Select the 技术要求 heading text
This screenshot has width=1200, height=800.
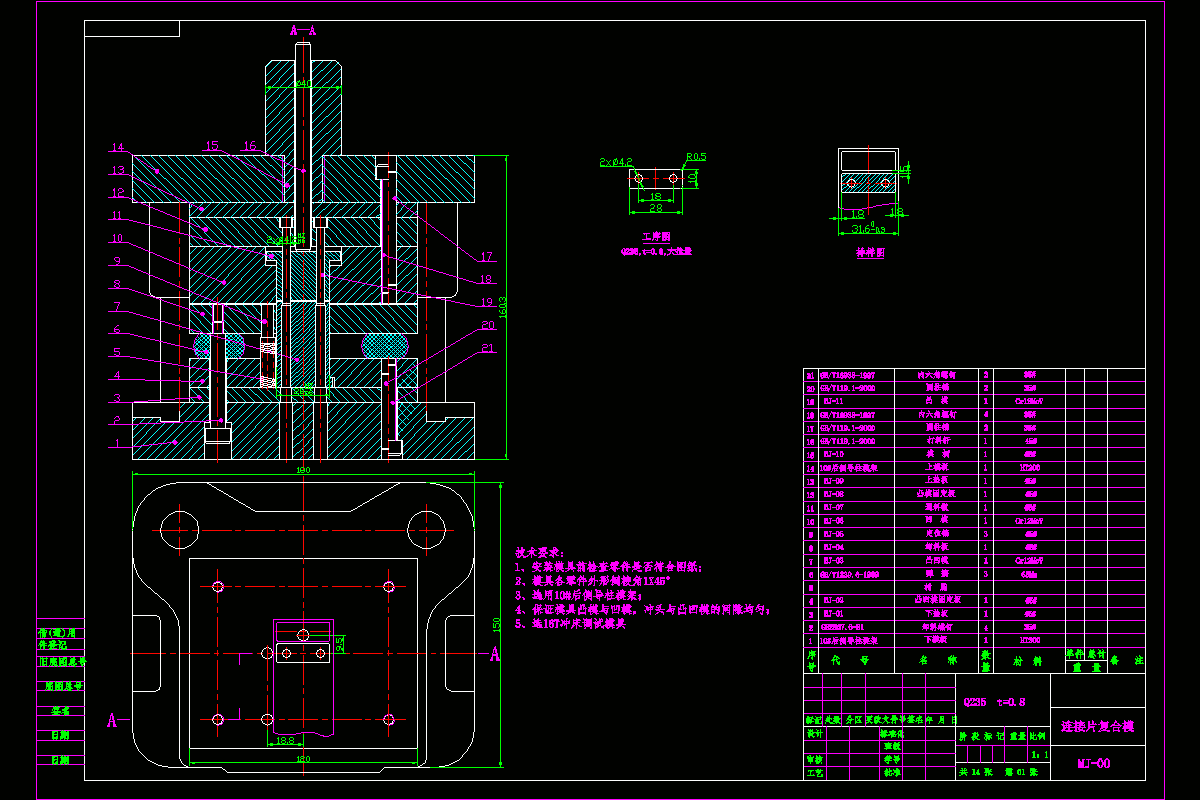point(539,552)
